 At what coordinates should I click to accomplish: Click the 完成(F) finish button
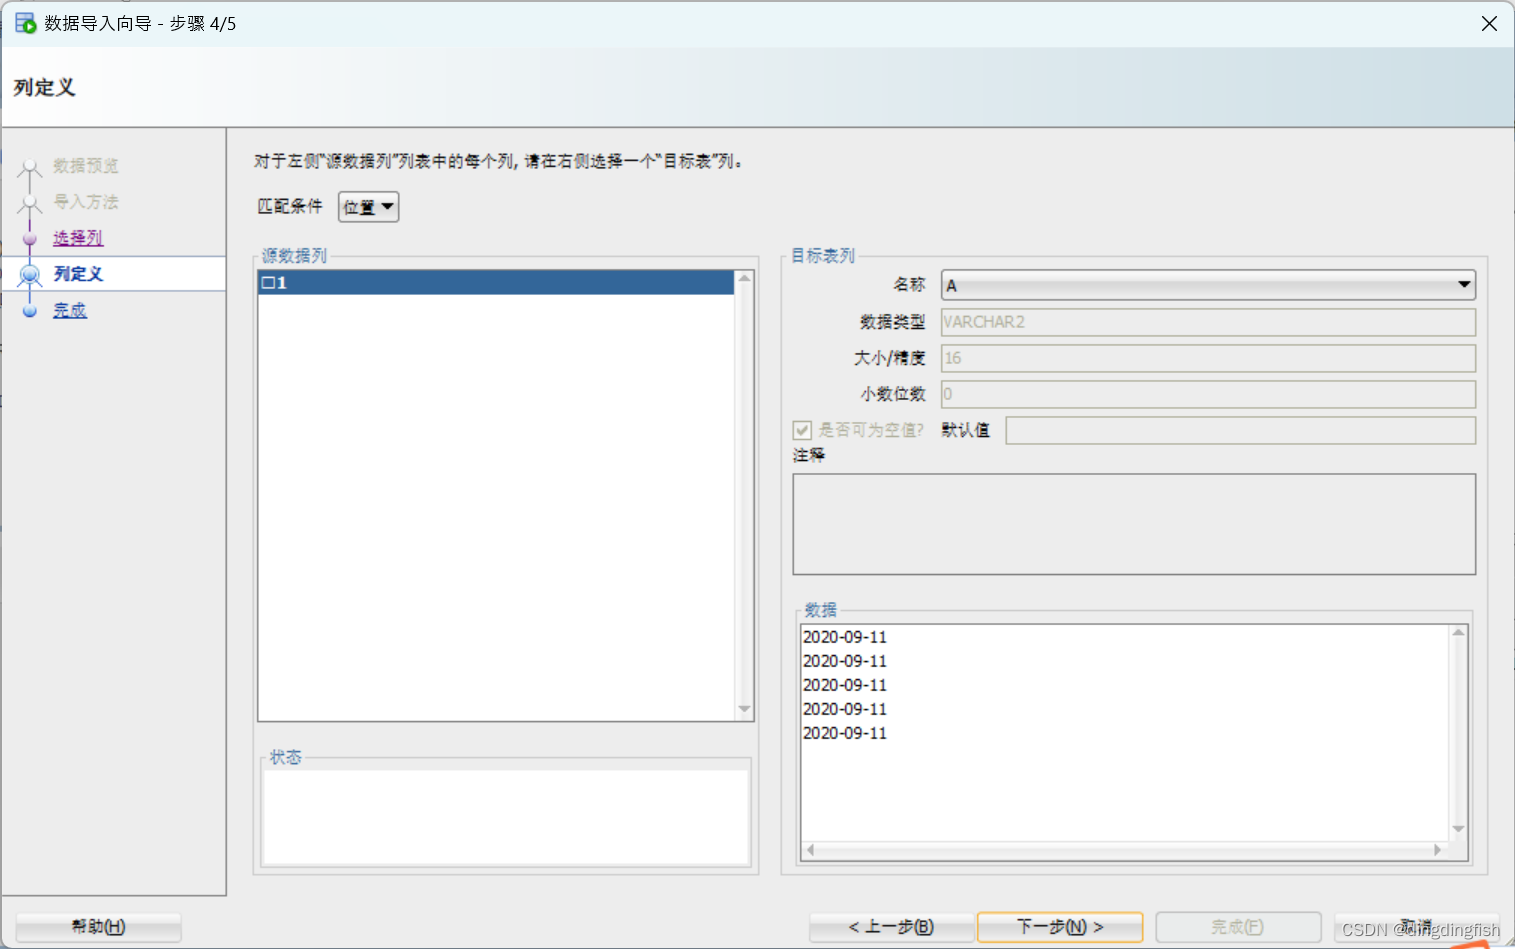[x=1238, y=927]
